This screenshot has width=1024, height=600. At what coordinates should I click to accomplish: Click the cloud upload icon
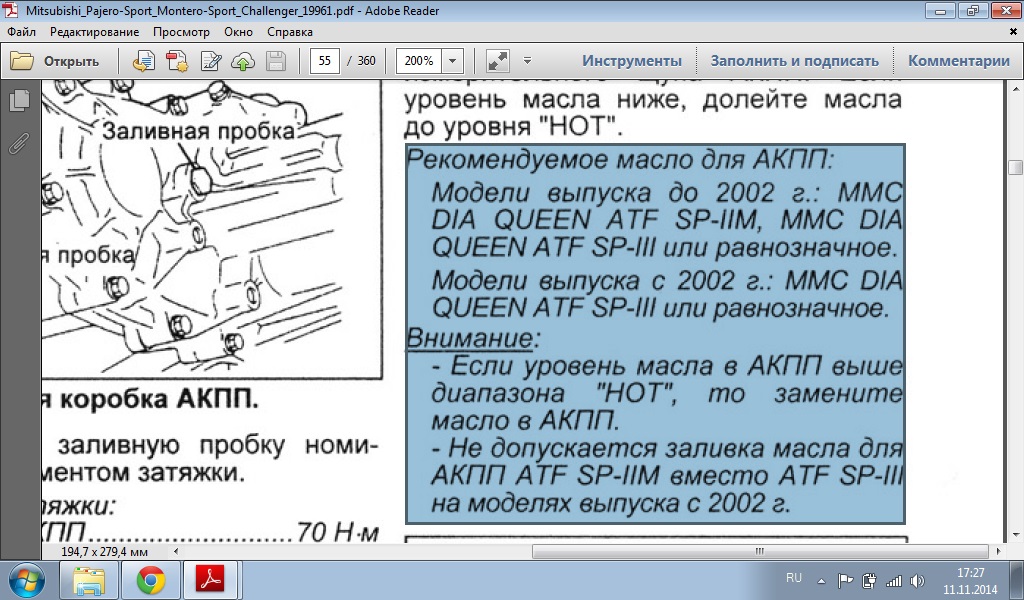point(243,61)
